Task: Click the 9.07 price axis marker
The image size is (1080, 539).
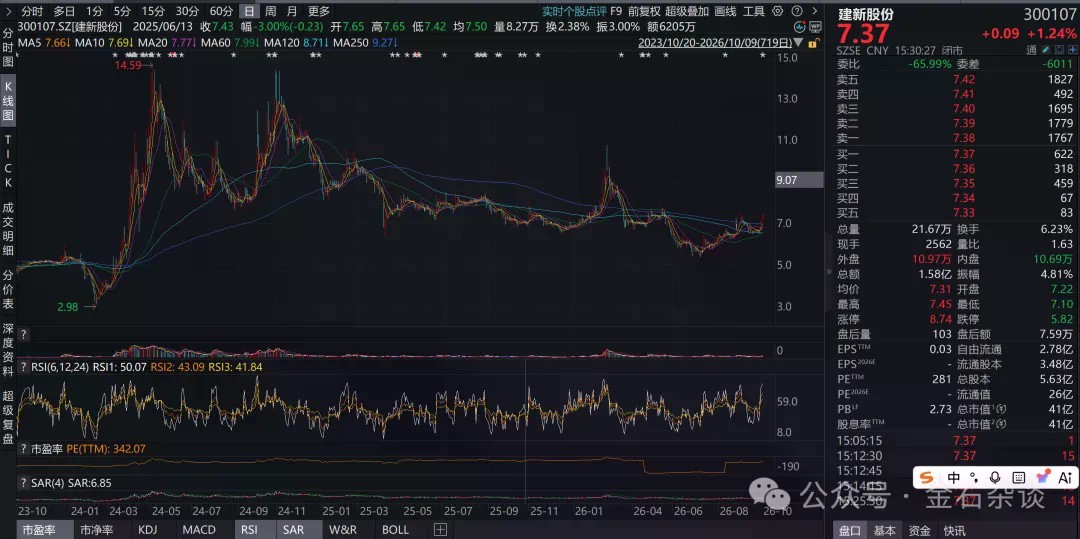Action: [797, 180]
